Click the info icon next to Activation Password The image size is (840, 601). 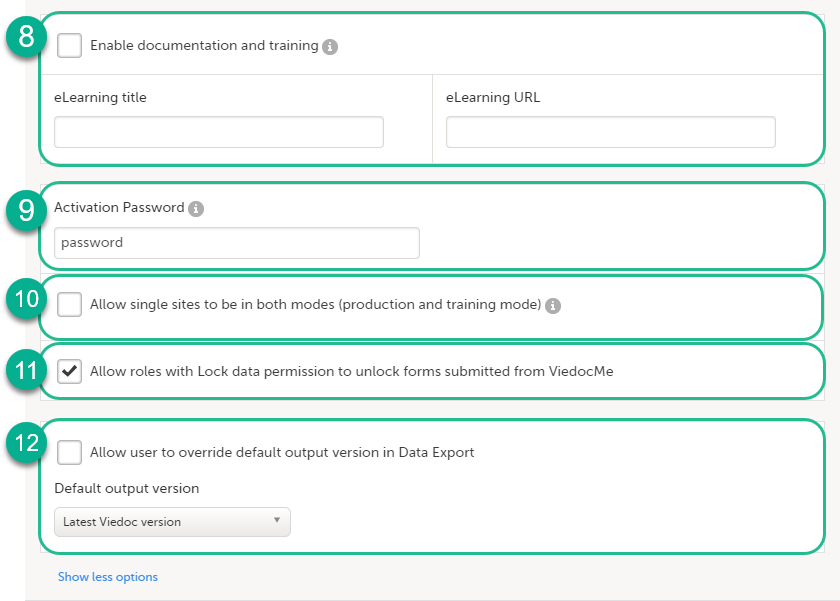click(196, 208)
